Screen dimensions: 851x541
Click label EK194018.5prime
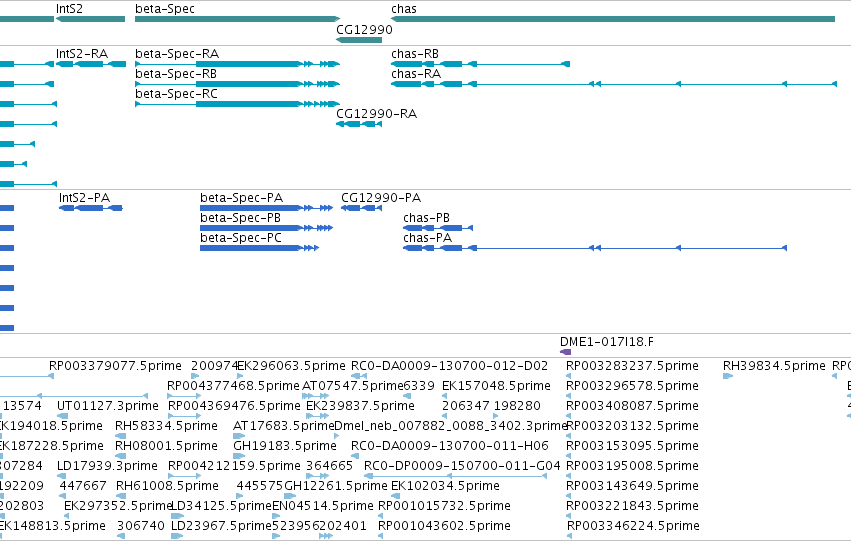[x=52, y=426]
